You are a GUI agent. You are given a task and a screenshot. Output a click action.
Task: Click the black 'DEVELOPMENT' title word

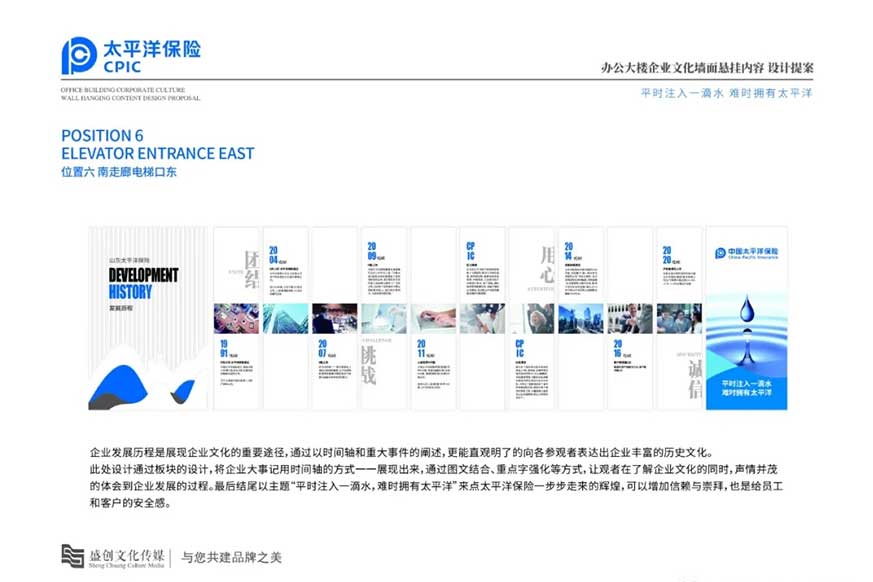point(144,275)
